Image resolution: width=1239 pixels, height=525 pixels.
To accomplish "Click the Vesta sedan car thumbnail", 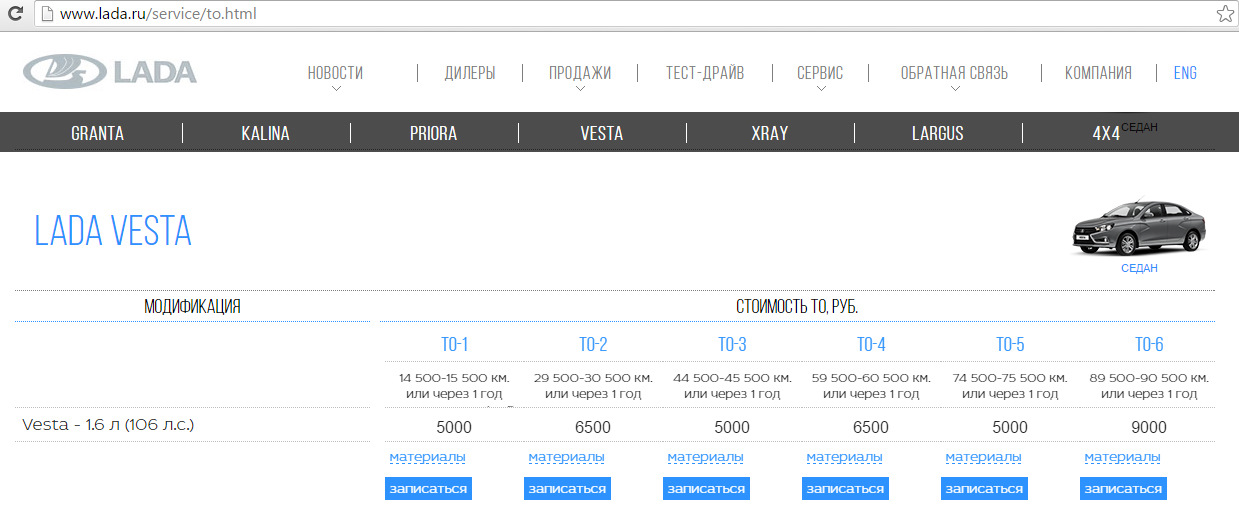I will tap(1138, 229).
